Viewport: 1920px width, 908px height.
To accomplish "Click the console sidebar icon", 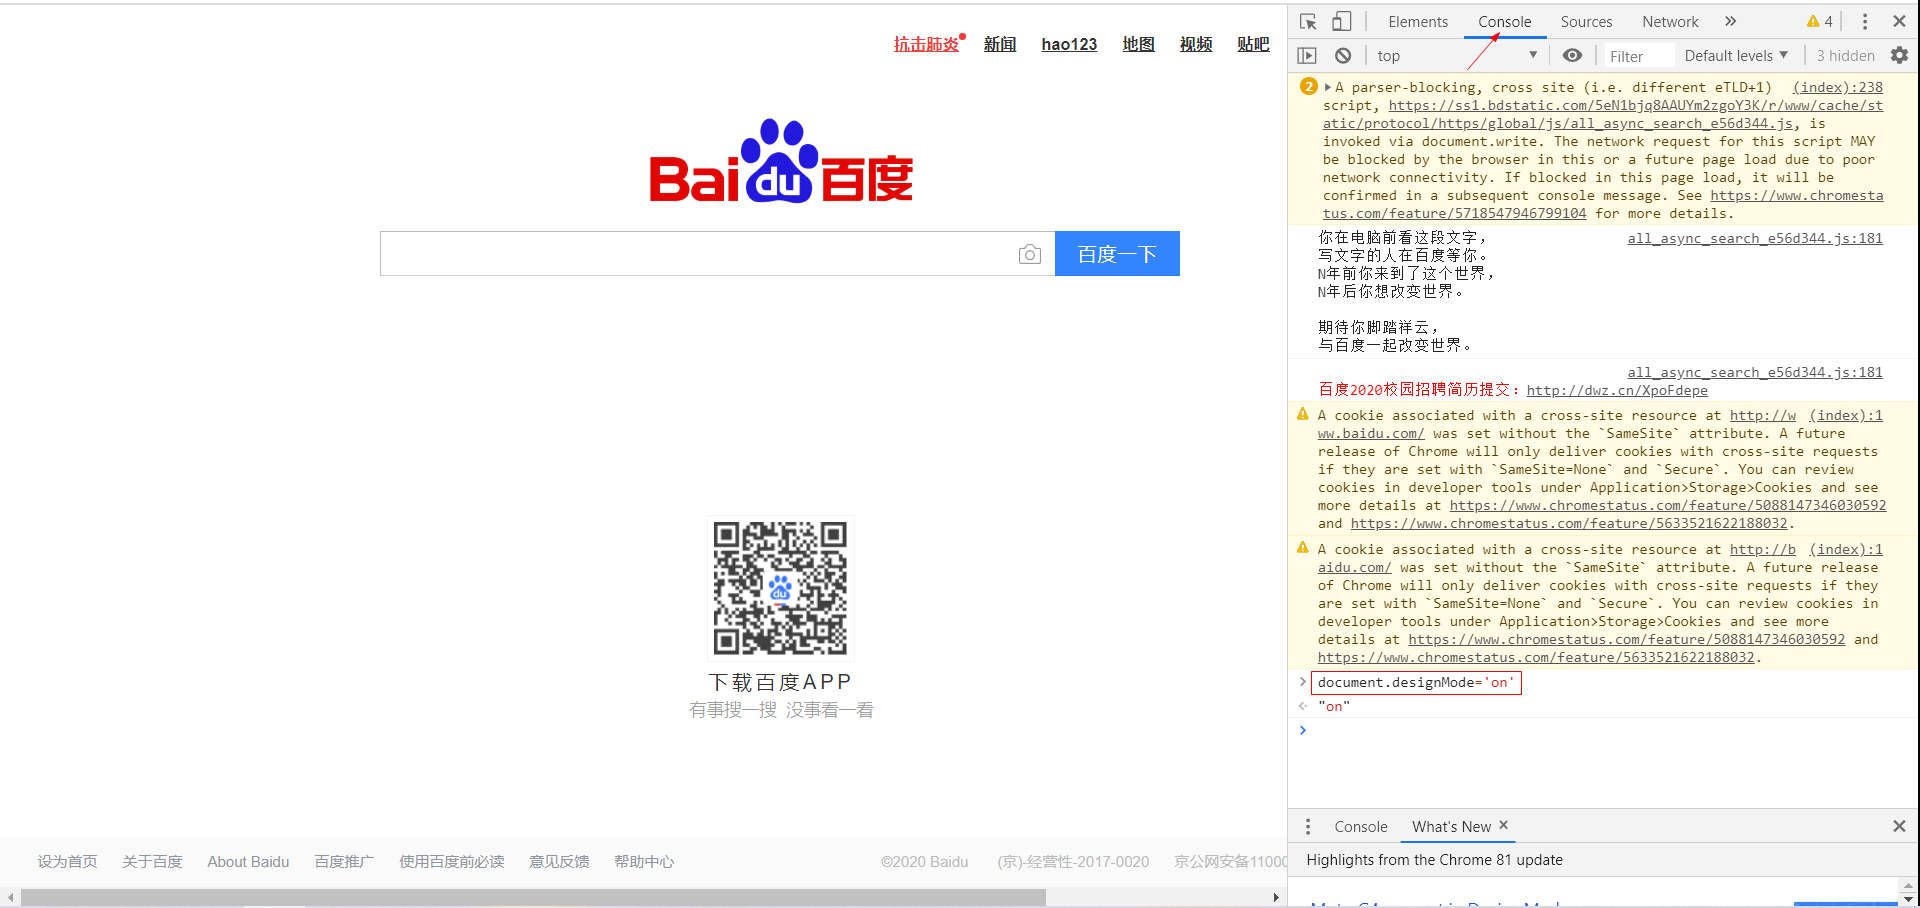I will [x=1306, y=55].
